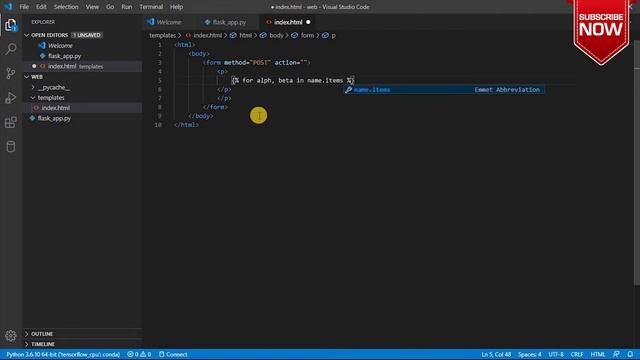Viewport: 640px width, 360px height.
Task: Expand the Outline section
Action: 42,334
